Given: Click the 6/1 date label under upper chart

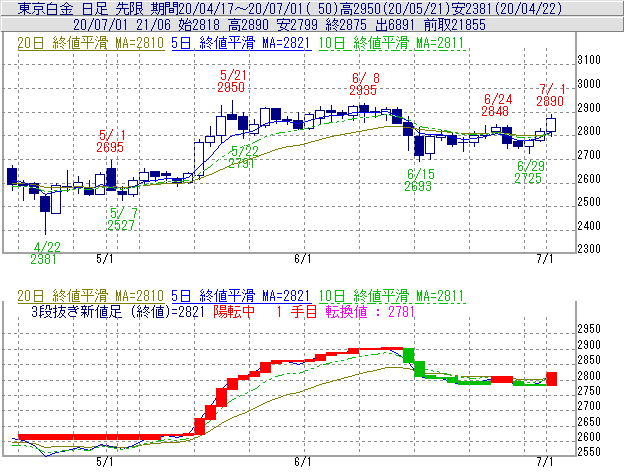Looking at the screenshot, I should point(303,259).
